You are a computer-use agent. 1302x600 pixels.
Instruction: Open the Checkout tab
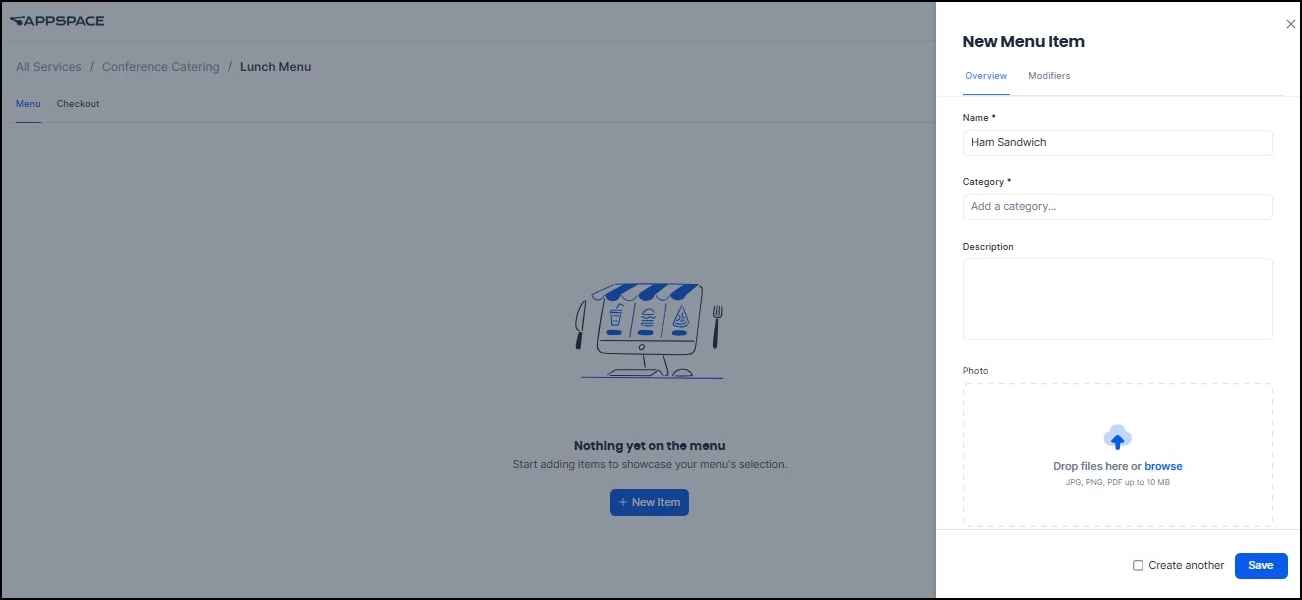78,104
